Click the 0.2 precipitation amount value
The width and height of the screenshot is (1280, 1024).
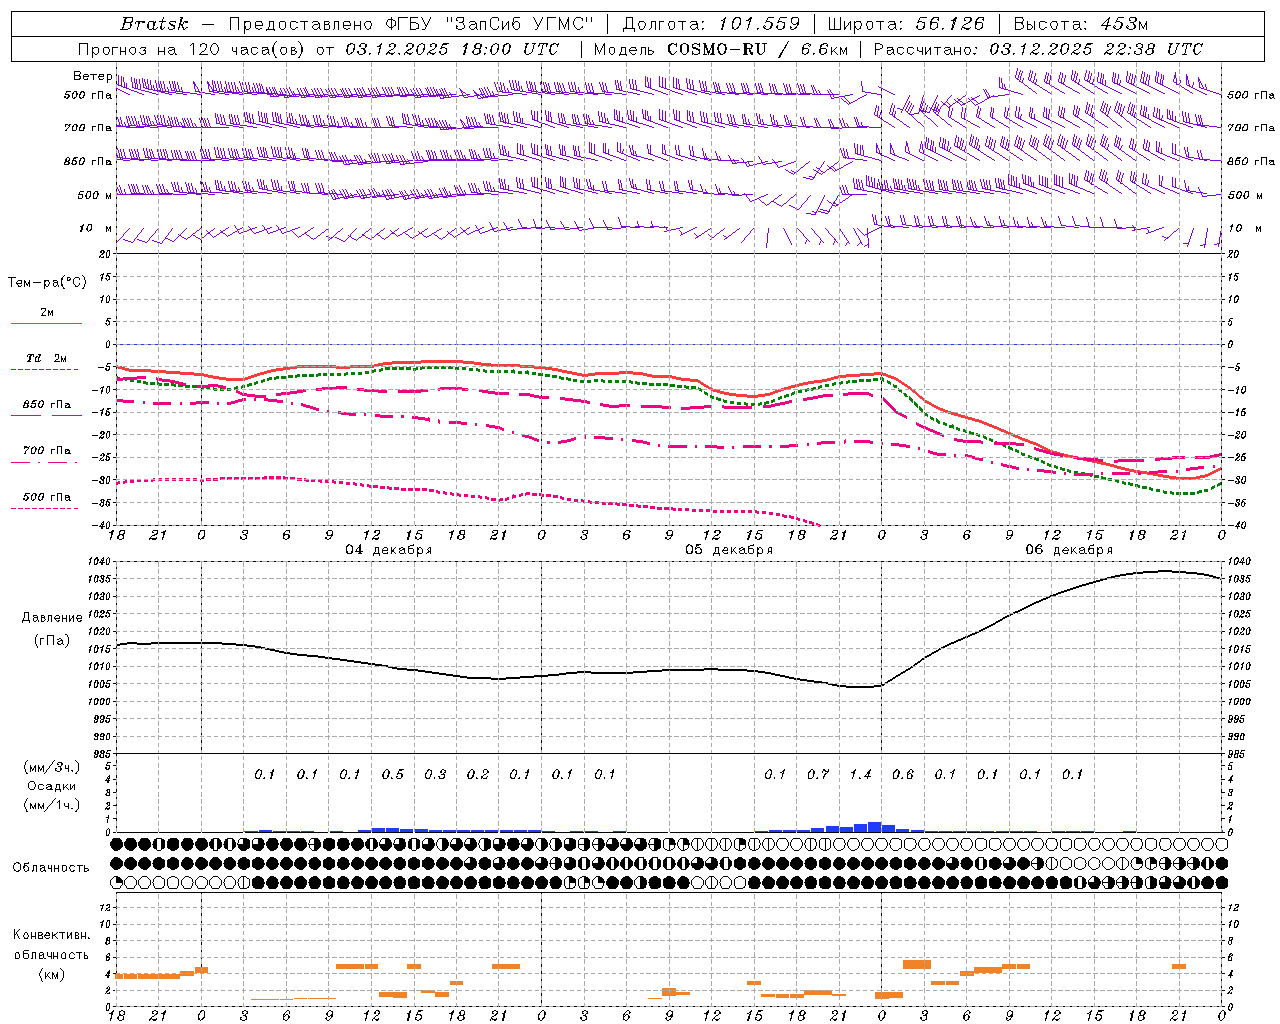click(478, 774)
